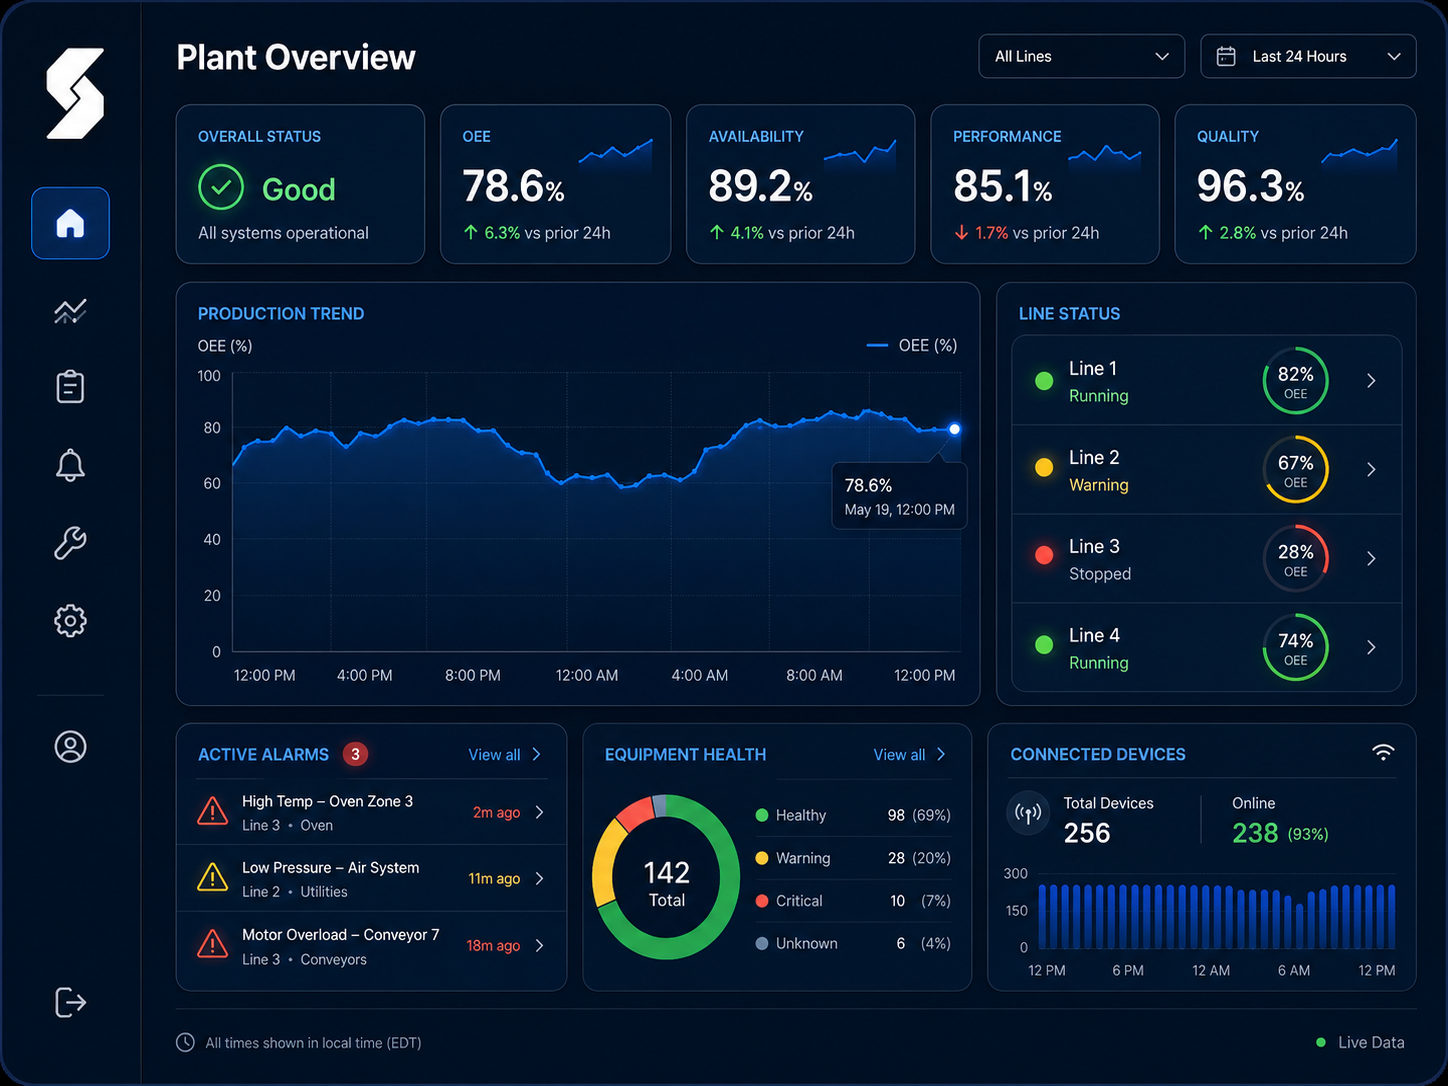
Task: Expand the Motor Overload alarm chevron
Action: [x=540, y=945]
